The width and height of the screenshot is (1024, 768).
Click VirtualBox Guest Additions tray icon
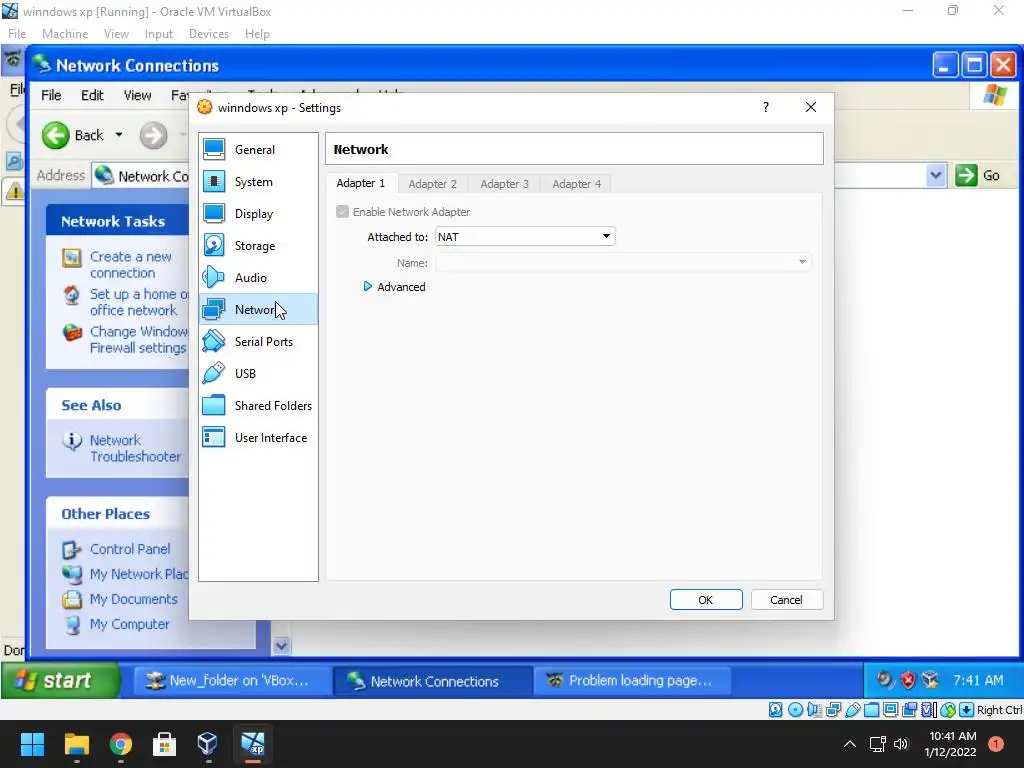930,680
